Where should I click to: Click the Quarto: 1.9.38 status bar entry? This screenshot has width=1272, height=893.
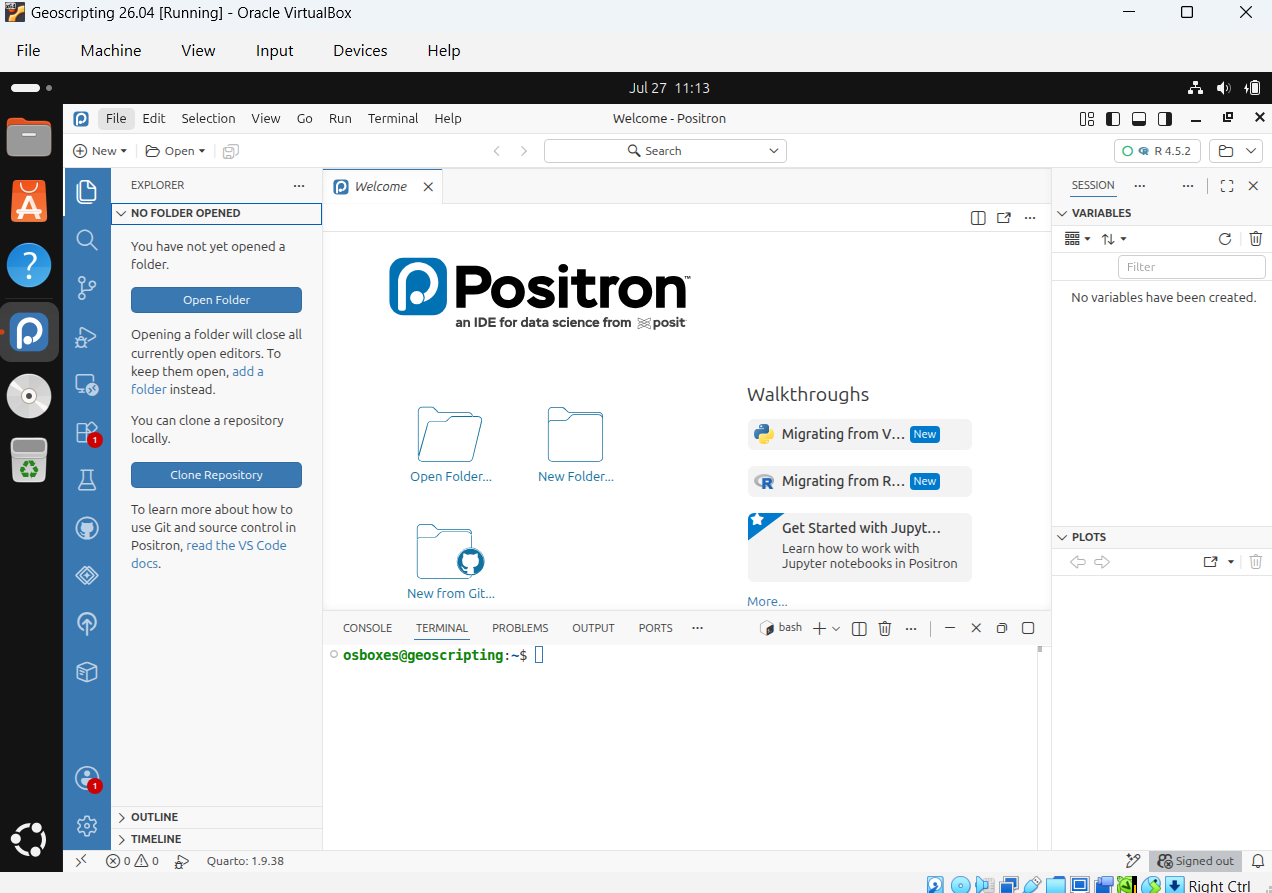(x=245, y=861)
